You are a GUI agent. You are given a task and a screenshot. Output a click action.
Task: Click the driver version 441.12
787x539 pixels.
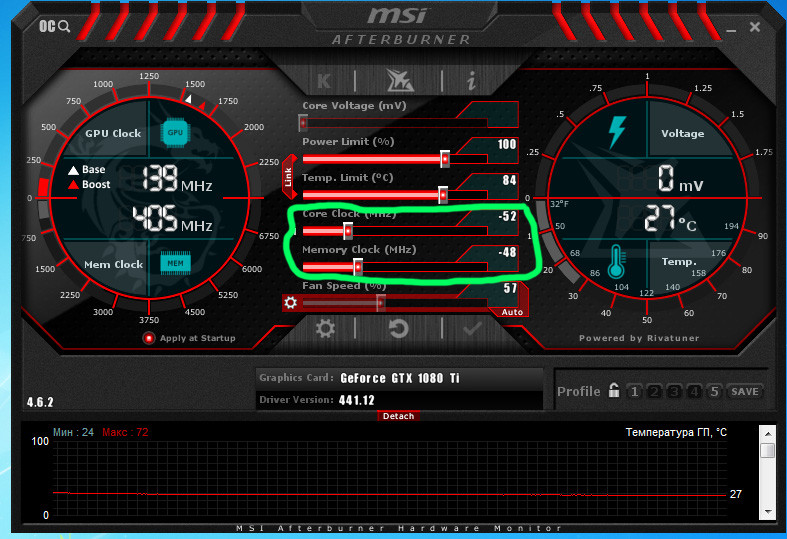coord(356,400)
